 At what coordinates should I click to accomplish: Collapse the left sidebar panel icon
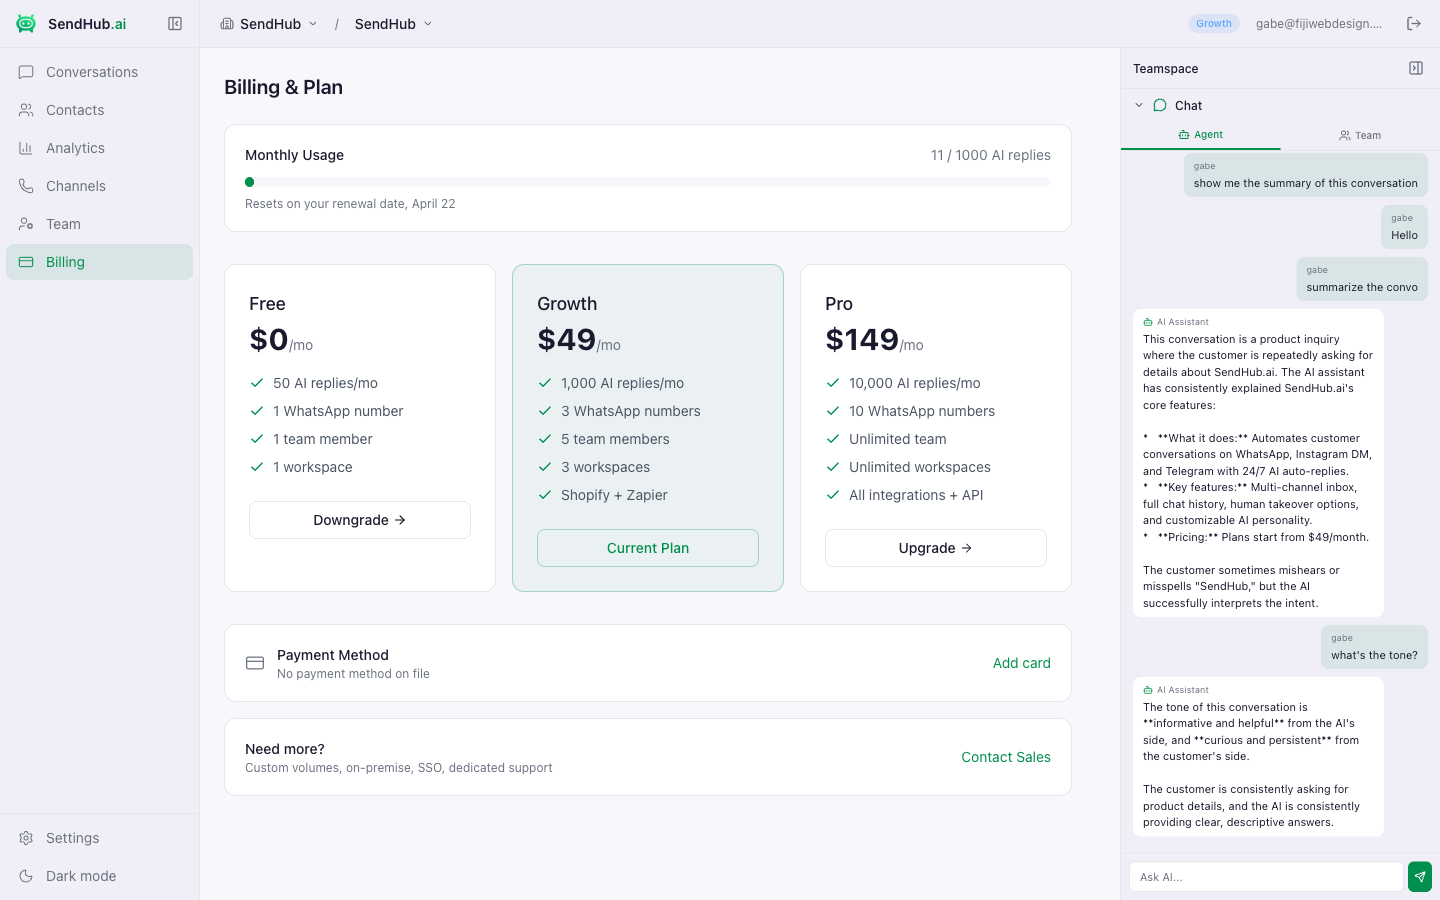point(175,24)
